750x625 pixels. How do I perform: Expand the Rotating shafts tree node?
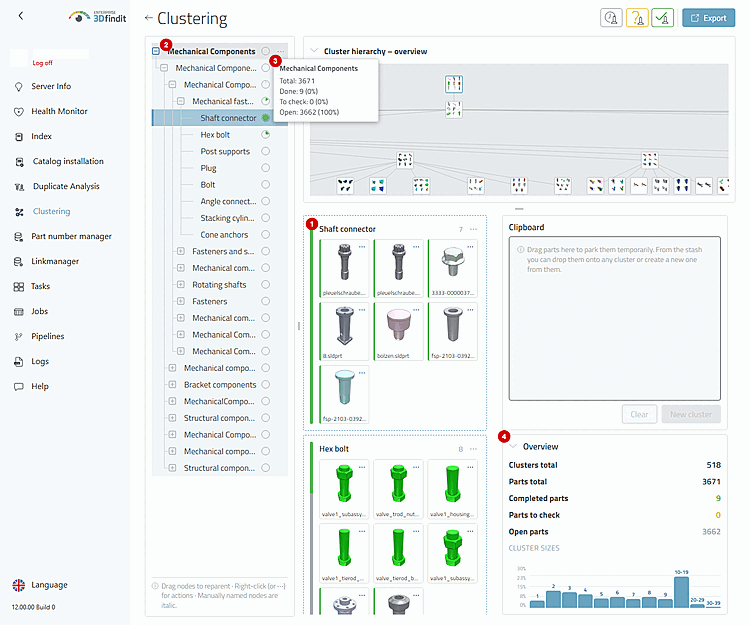click(x=181, y=285)
